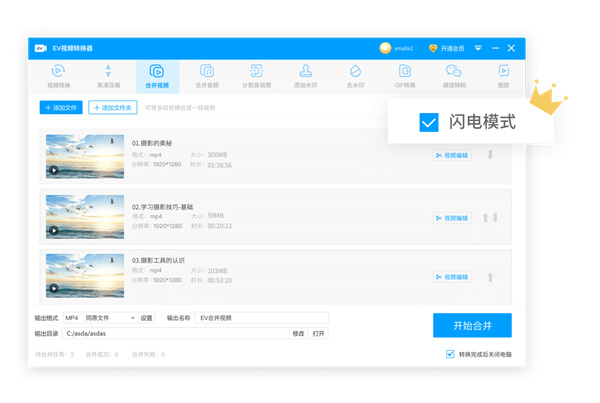Click the 开通会员 membership diamond icon
This screenshot has height=403, width=600.
(433, 48)
